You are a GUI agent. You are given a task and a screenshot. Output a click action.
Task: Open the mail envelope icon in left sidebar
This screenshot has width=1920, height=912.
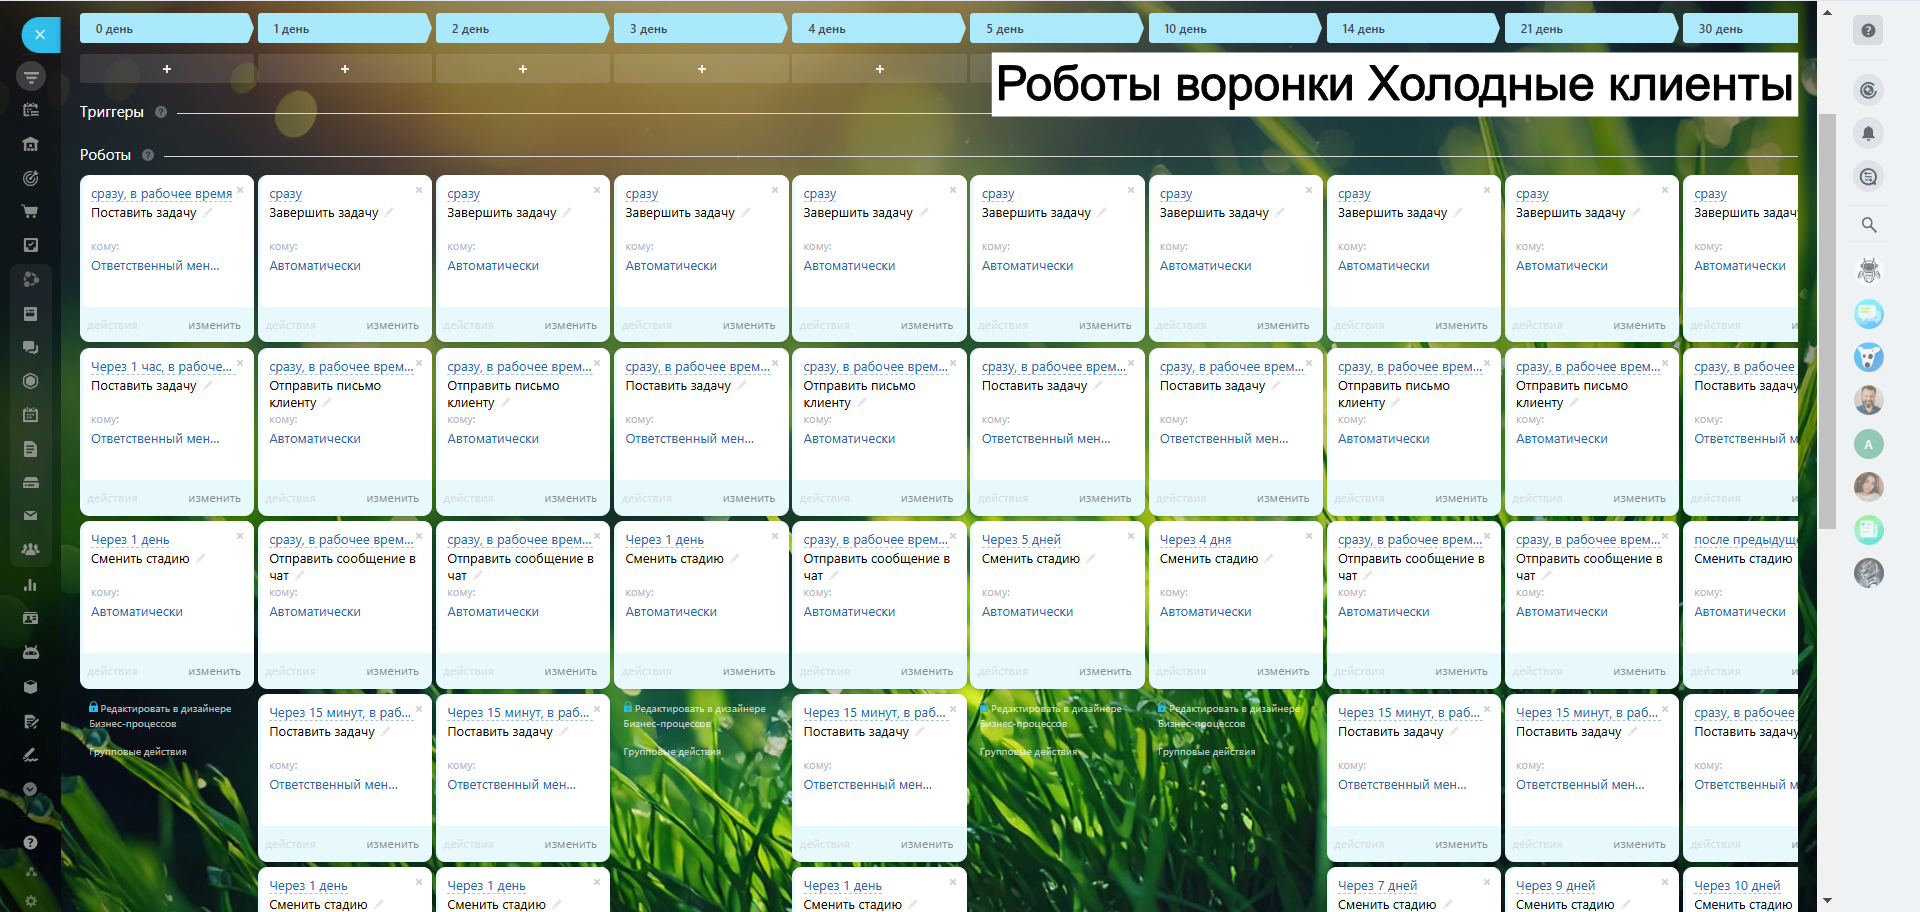[30, 516]
